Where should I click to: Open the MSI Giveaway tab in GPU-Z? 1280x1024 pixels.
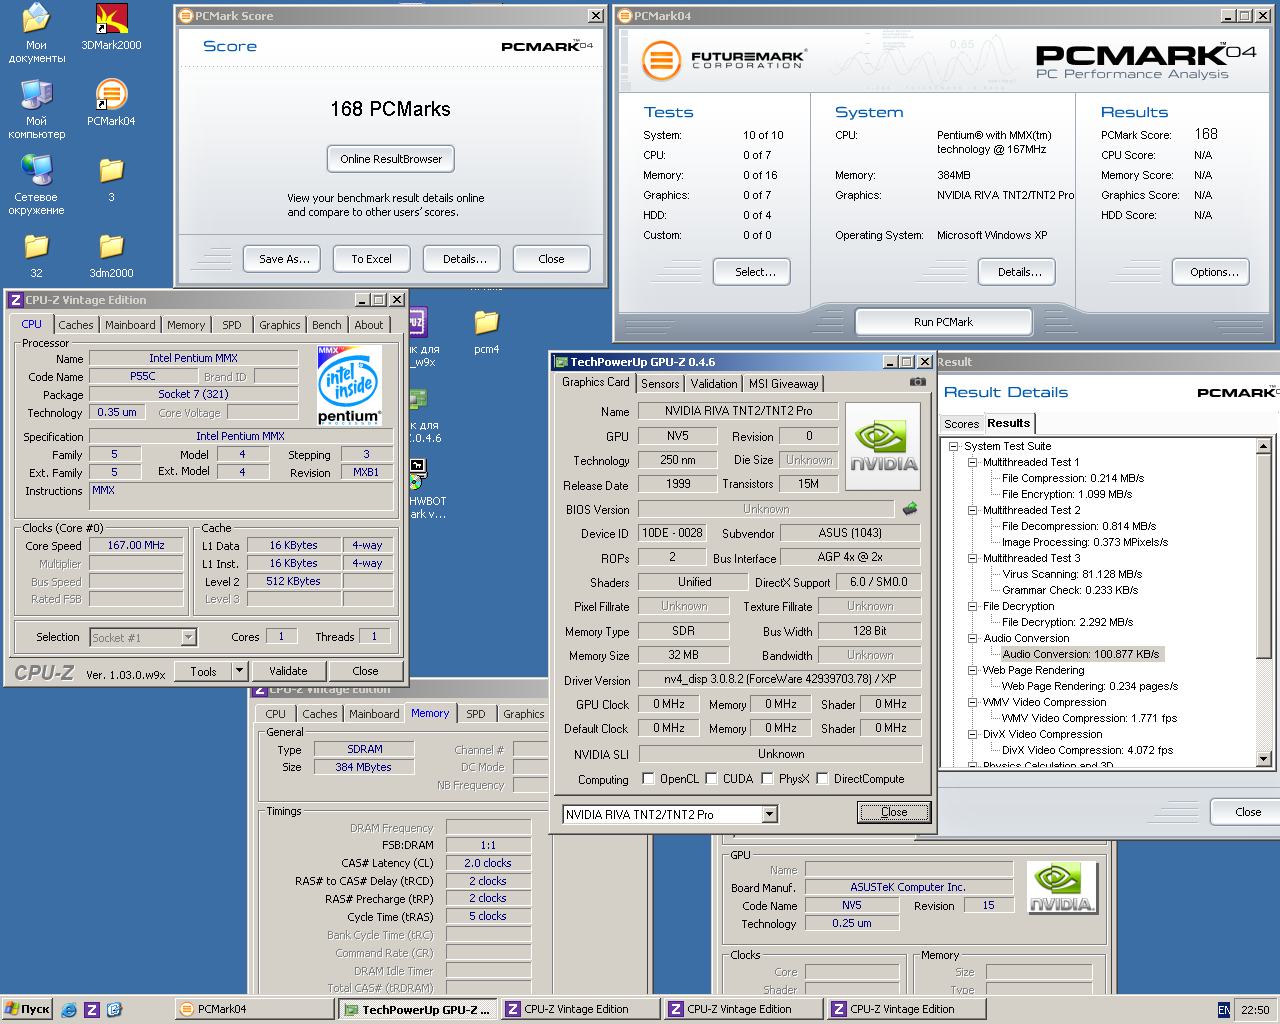click(x=784, y=384)
